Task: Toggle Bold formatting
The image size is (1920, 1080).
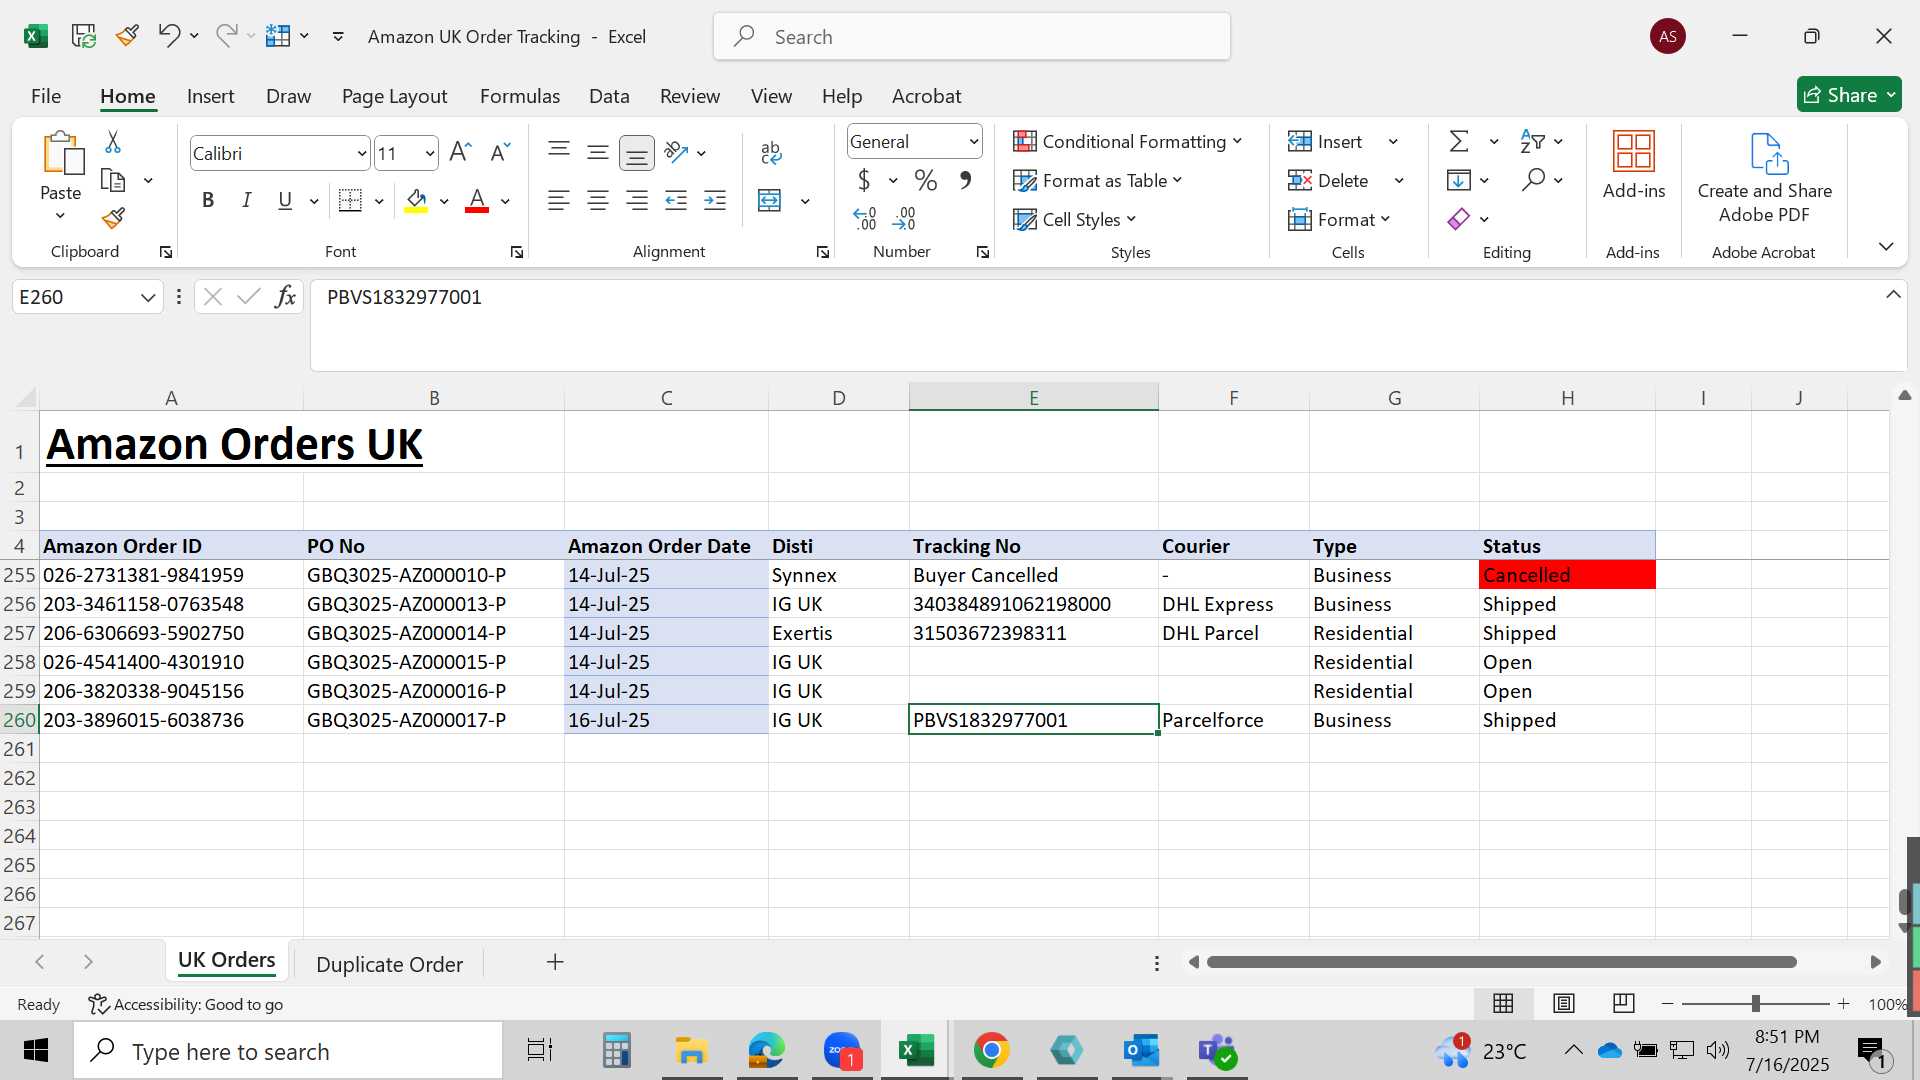Action: coord(208,200)
